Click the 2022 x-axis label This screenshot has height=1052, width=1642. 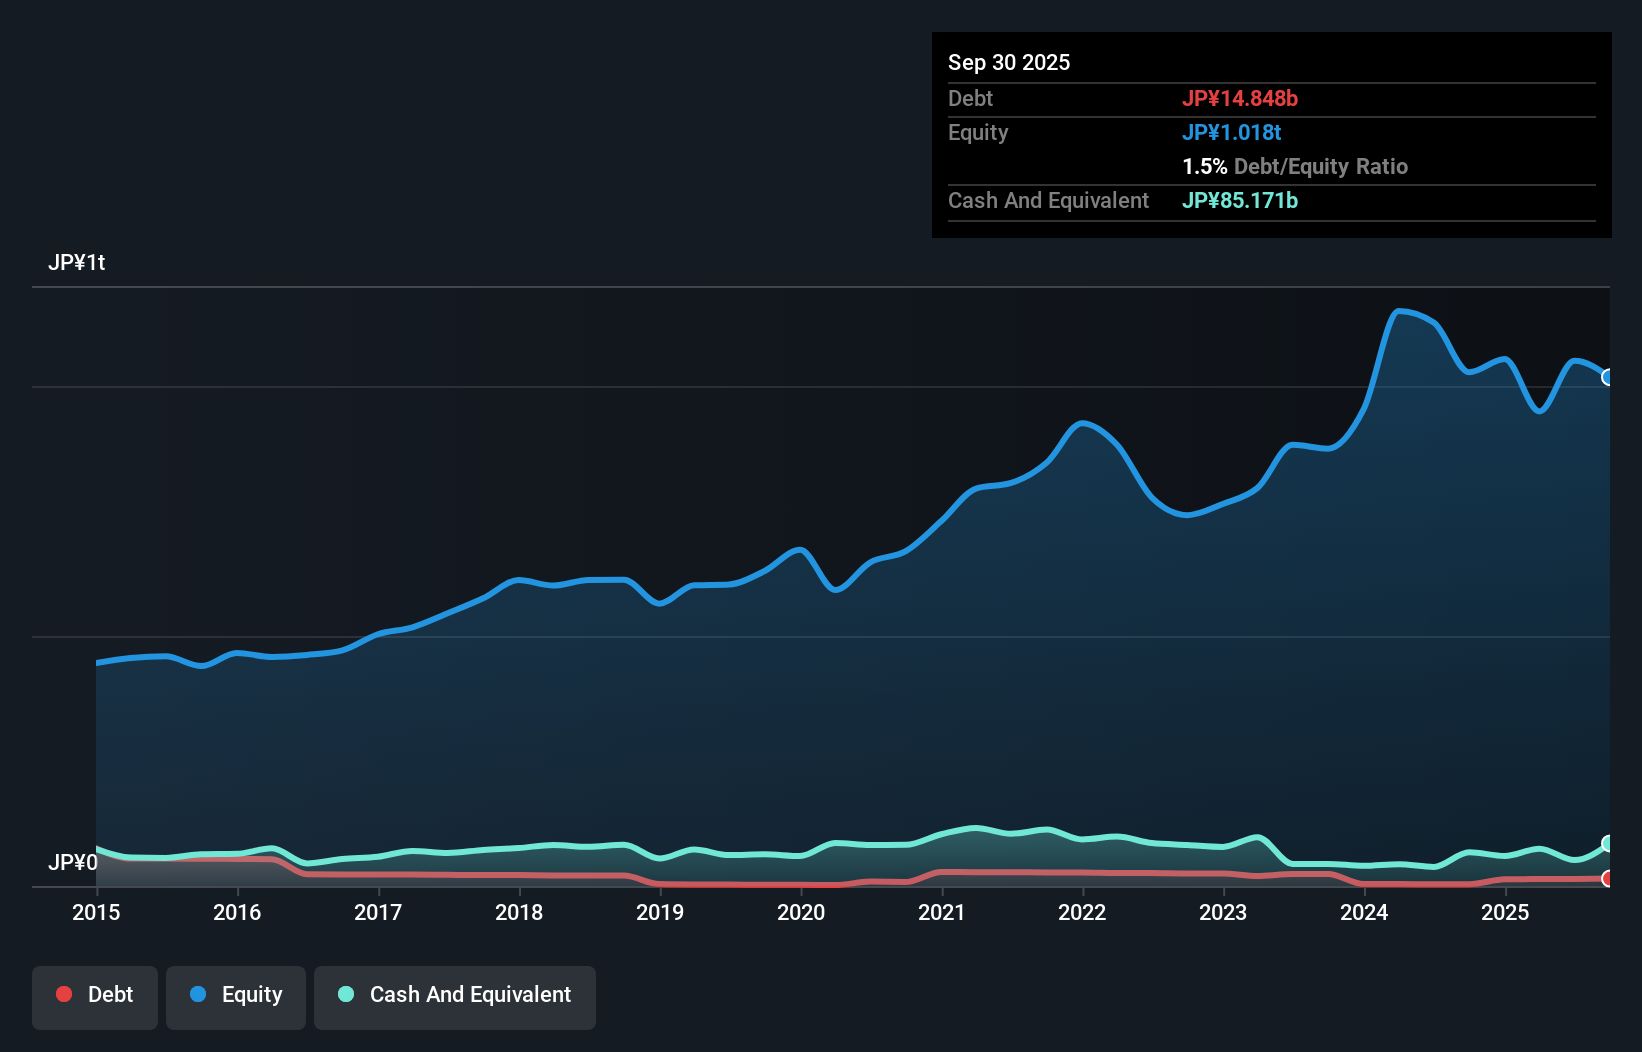(1082, 912)
